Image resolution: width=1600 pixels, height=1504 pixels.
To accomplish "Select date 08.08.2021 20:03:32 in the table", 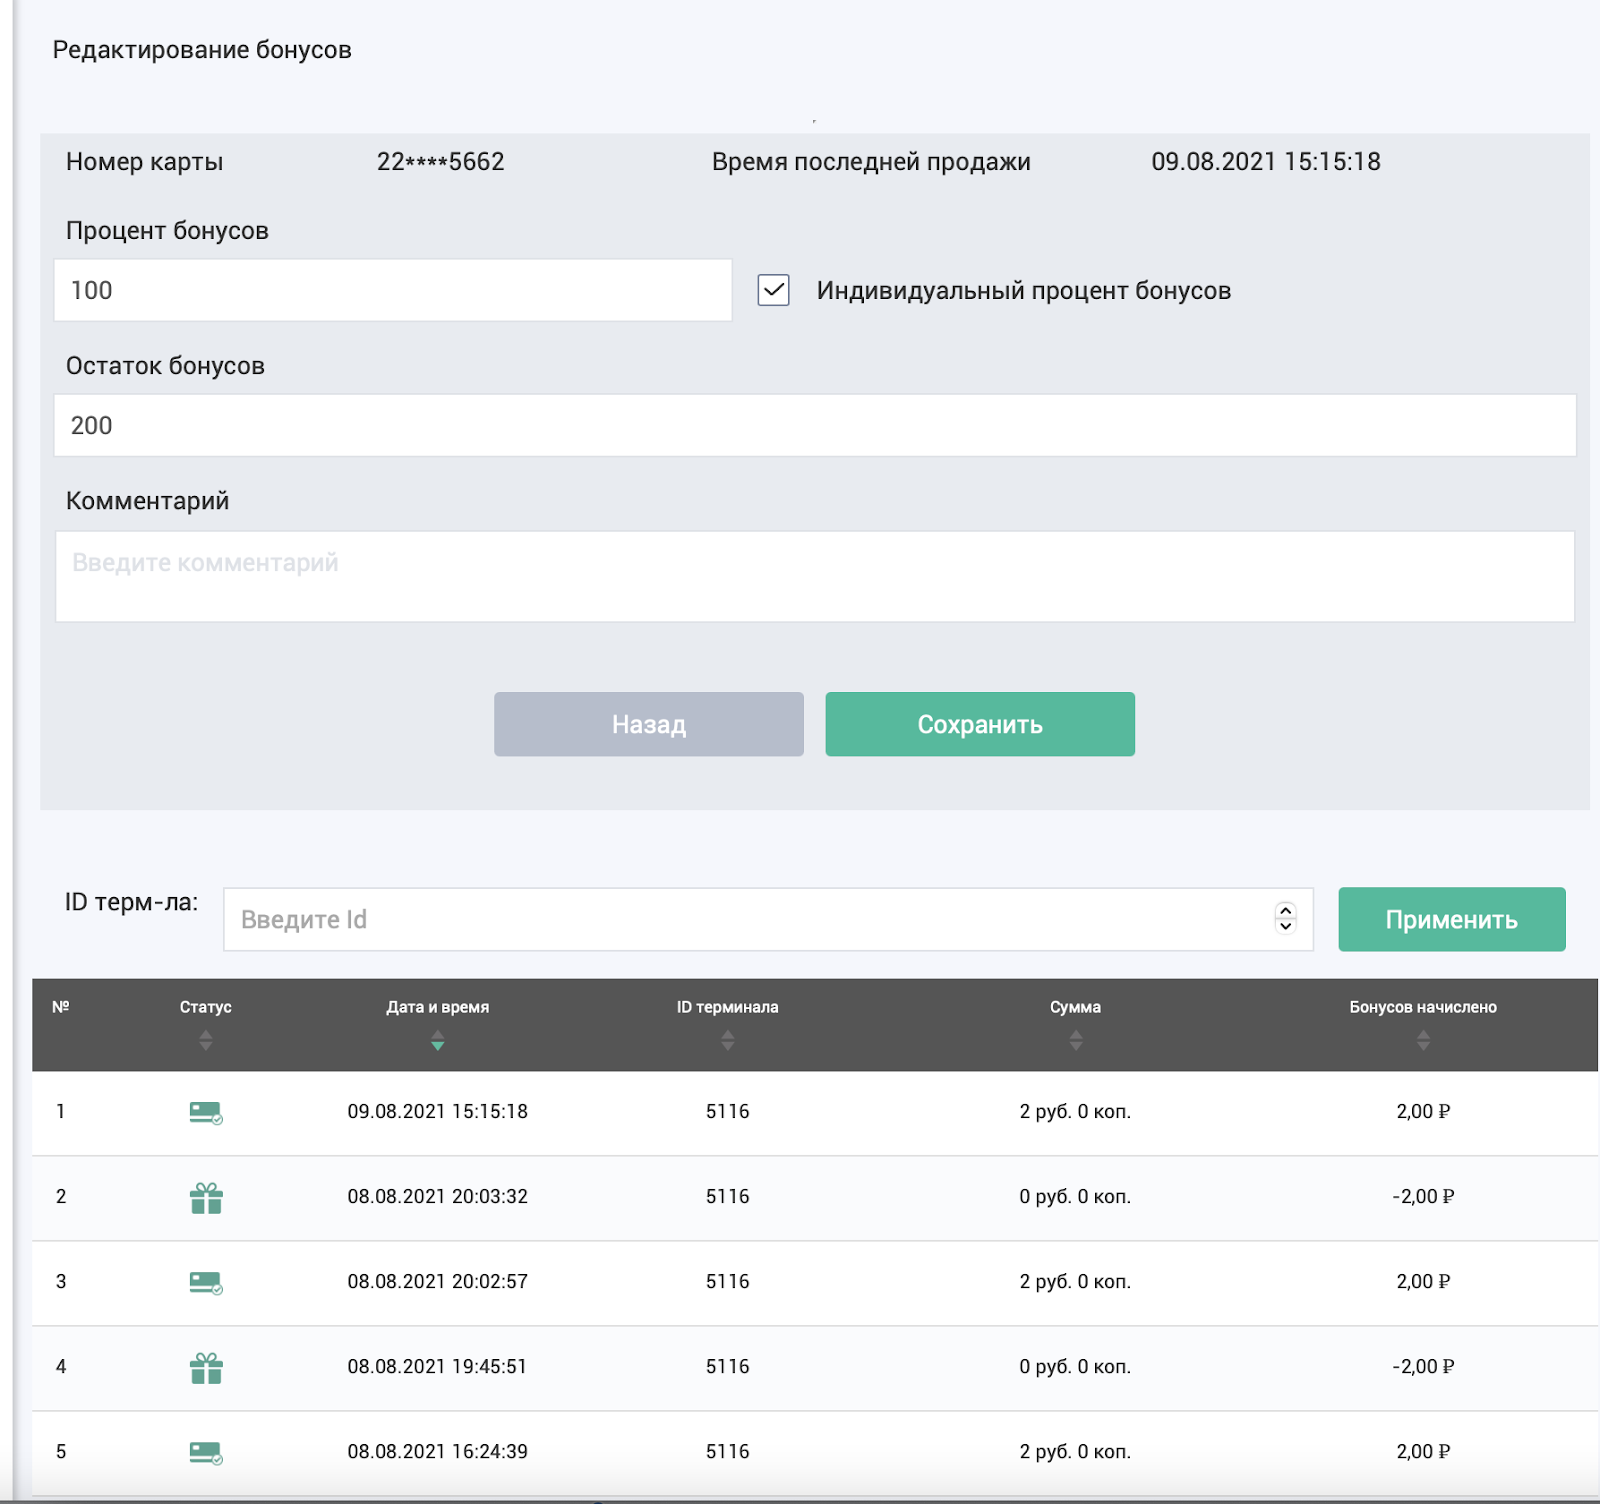I will point(438,1196).
